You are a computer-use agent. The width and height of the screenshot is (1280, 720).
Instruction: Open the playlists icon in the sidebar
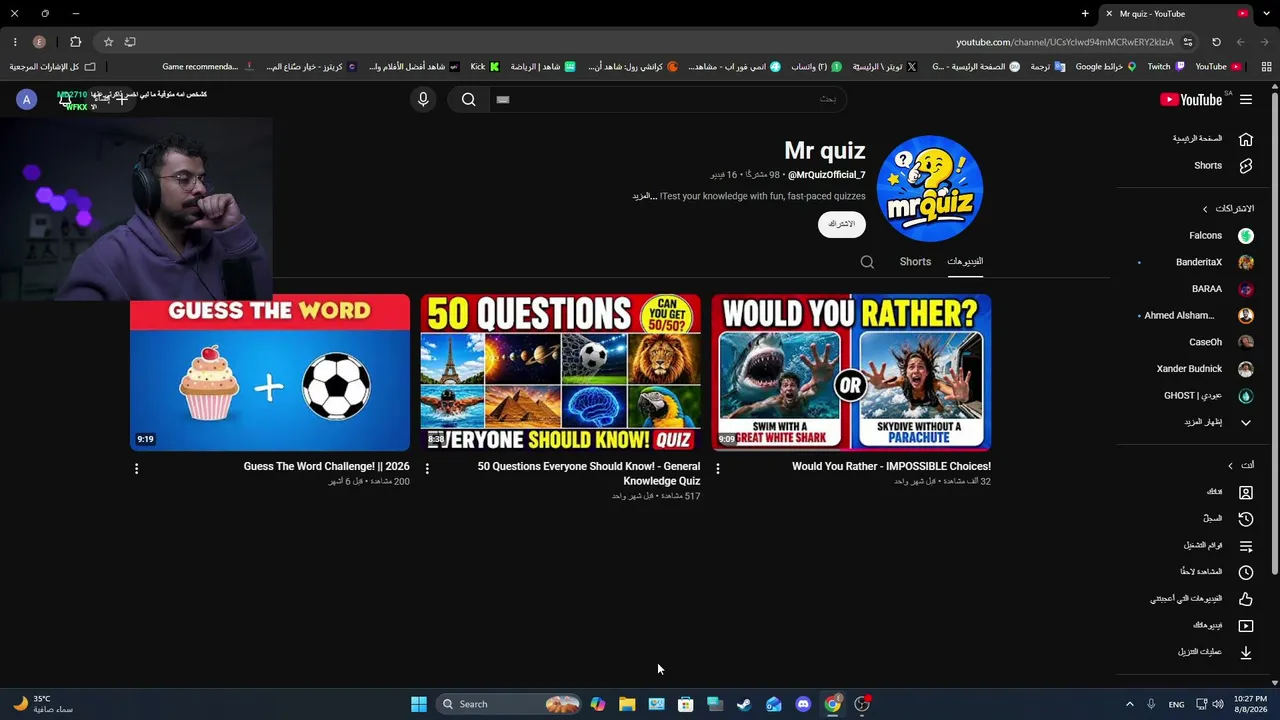1246,546
